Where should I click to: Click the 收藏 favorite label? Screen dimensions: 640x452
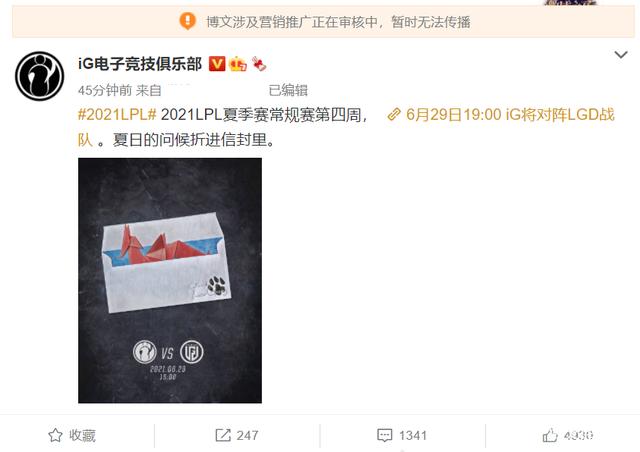(x=82, y=436)
